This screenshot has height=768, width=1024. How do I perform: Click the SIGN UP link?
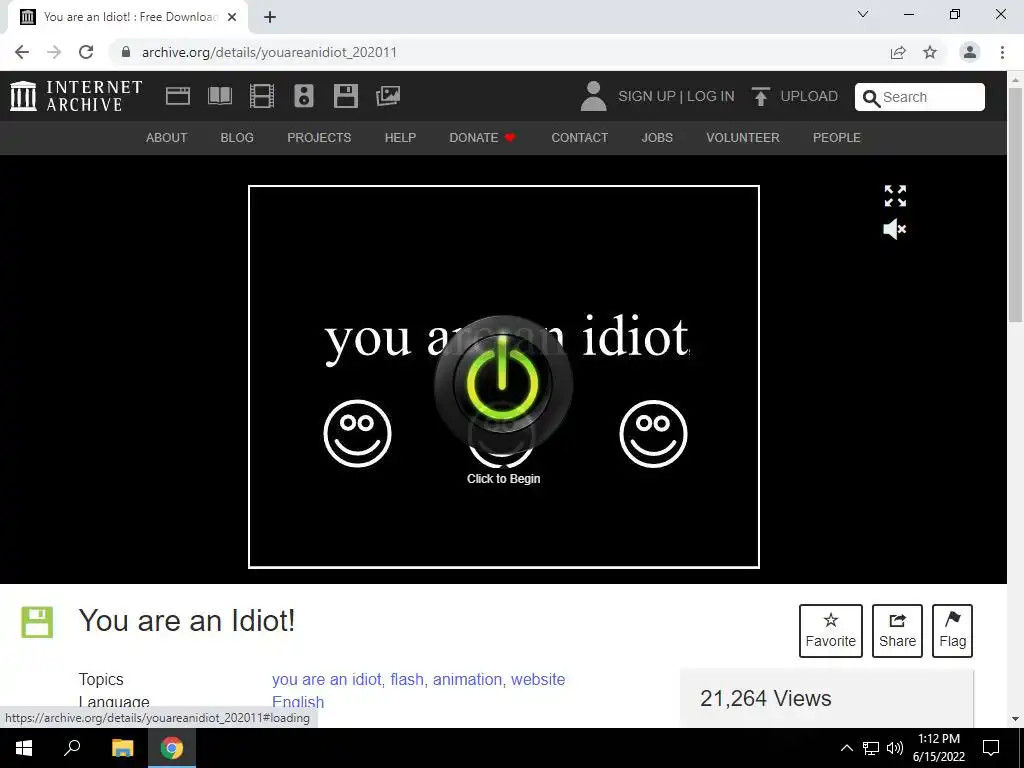[647, 96]
